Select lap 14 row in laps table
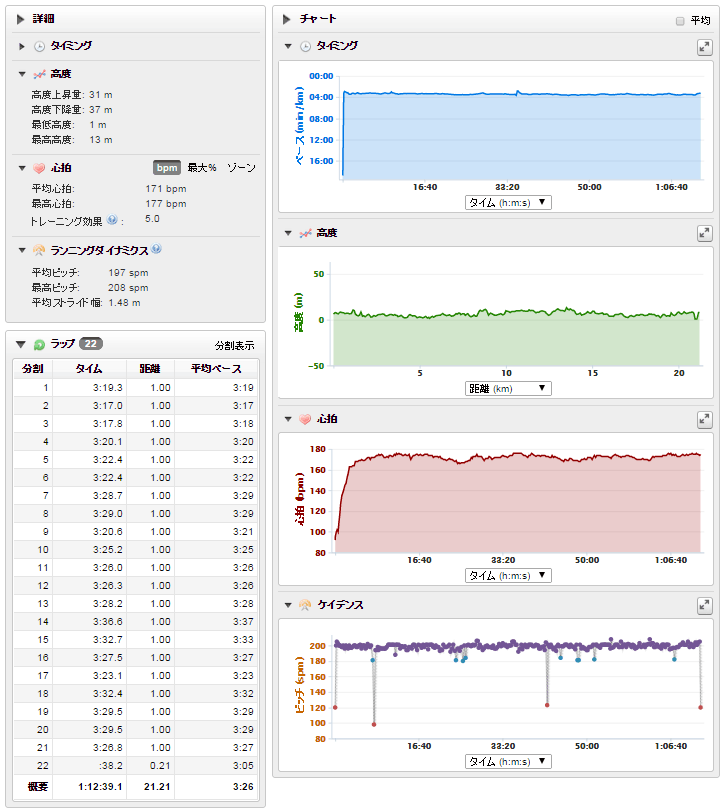 (x=135, y=621)
